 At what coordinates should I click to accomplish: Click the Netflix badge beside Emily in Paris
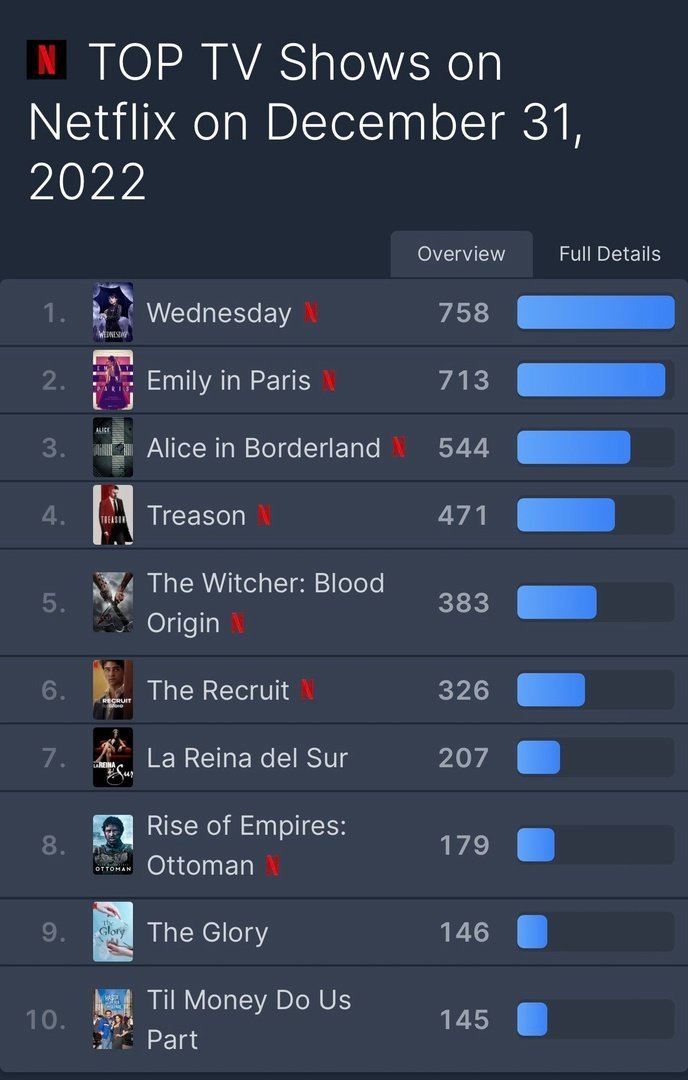[329, 381]
